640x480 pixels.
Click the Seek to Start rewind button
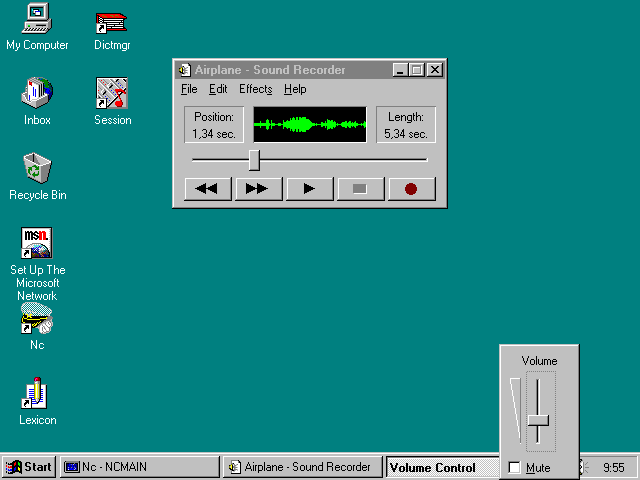207,188
